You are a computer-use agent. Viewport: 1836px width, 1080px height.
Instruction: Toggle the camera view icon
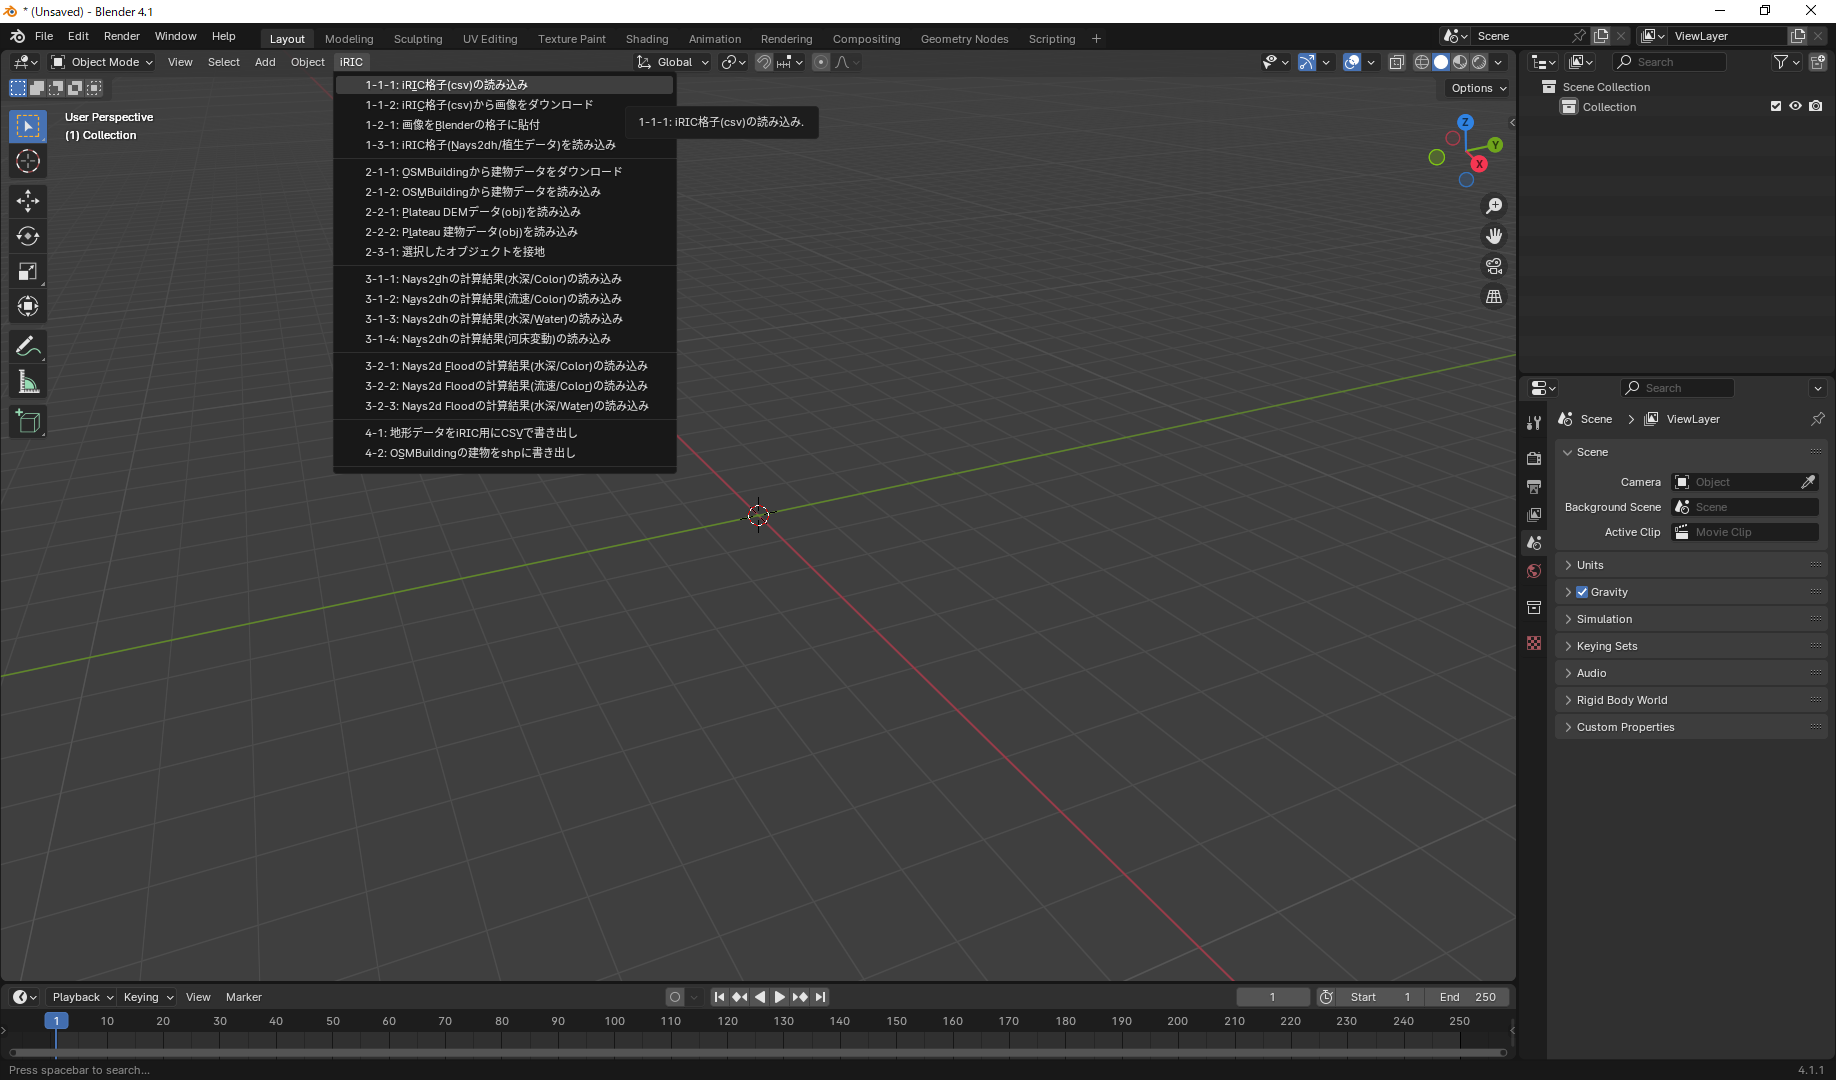pyautogui.click(x=1494, y=266)
